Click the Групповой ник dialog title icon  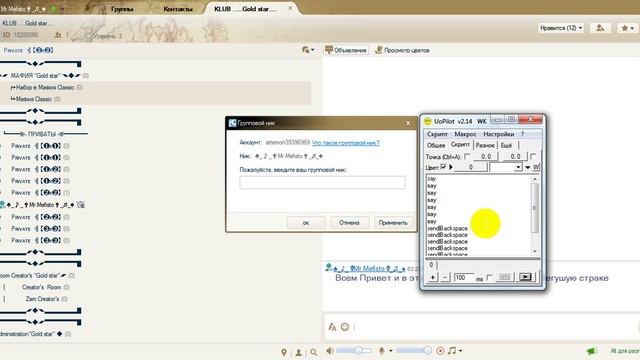tap(233, 123)
